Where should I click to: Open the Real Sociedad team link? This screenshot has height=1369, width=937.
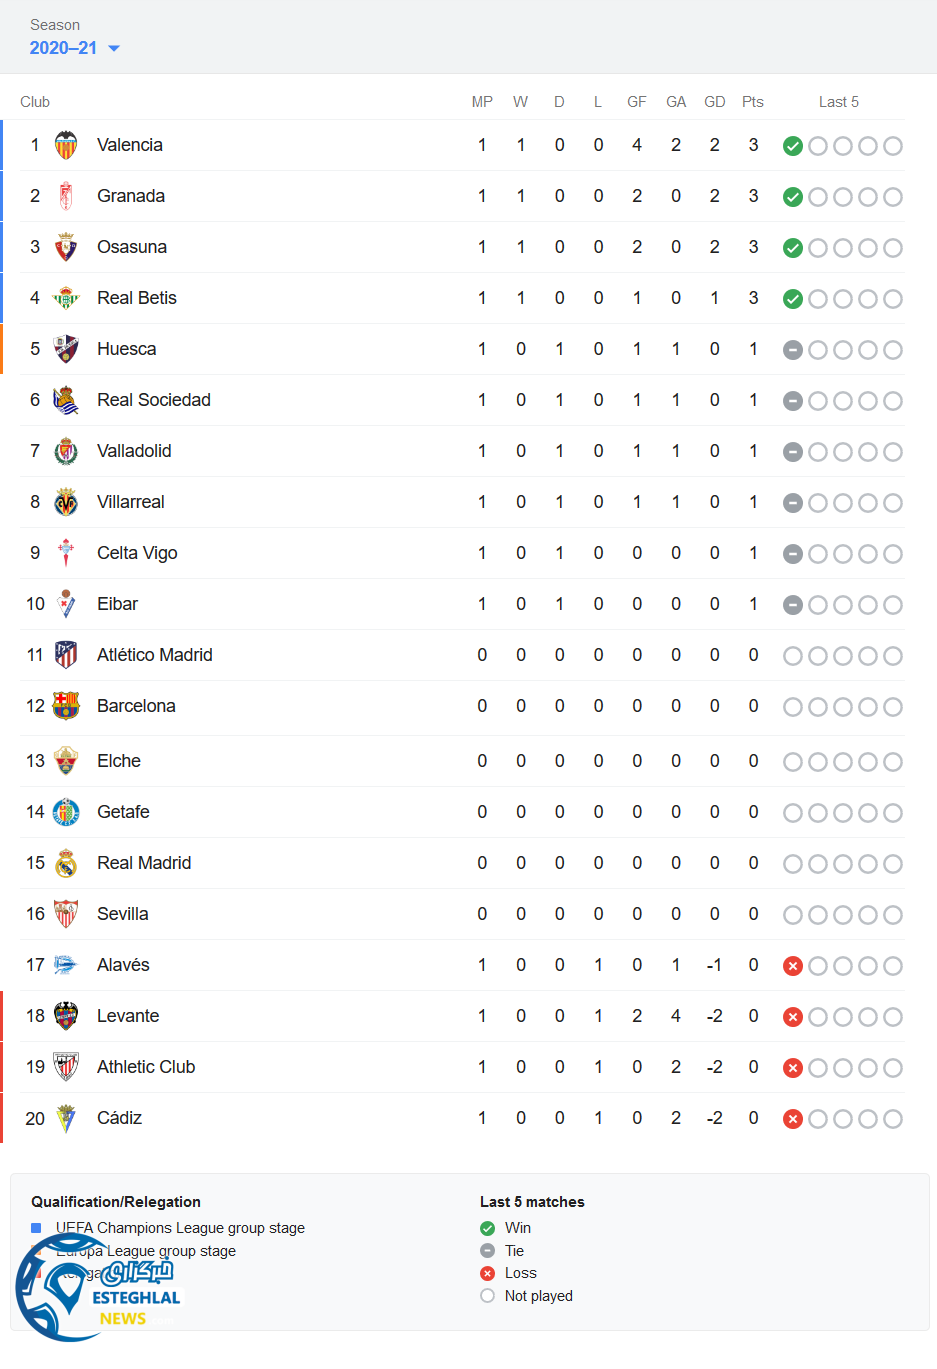(x=154, y=400)
